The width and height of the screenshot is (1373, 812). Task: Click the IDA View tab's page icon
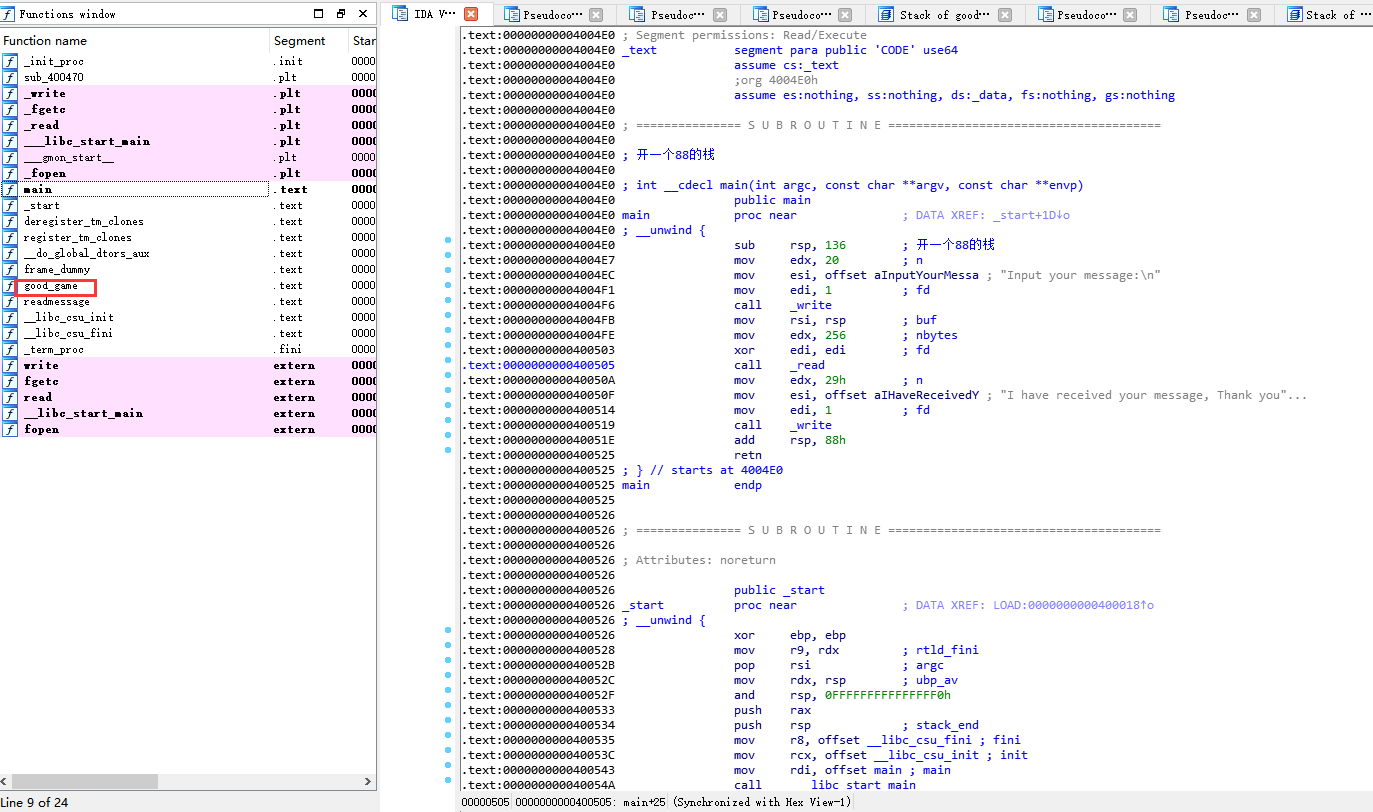400,14
